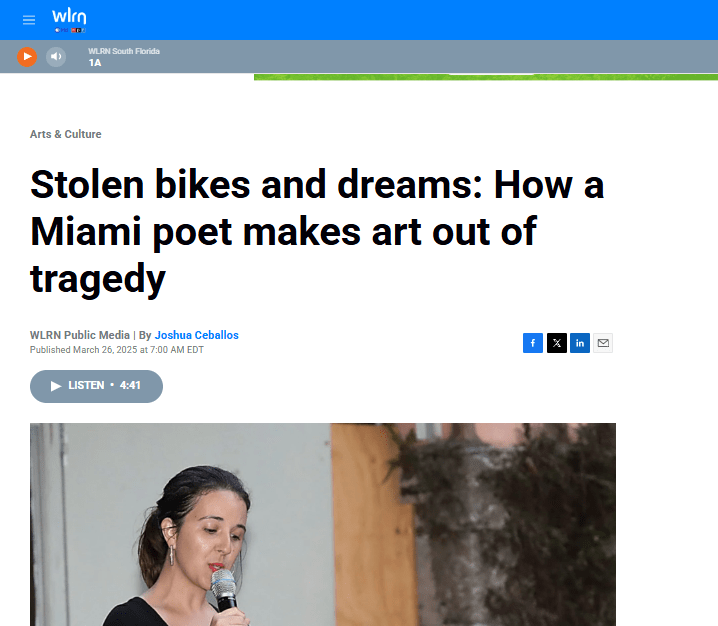Open the Arts & Culture section
718x626 pixels.
(65, 134)
